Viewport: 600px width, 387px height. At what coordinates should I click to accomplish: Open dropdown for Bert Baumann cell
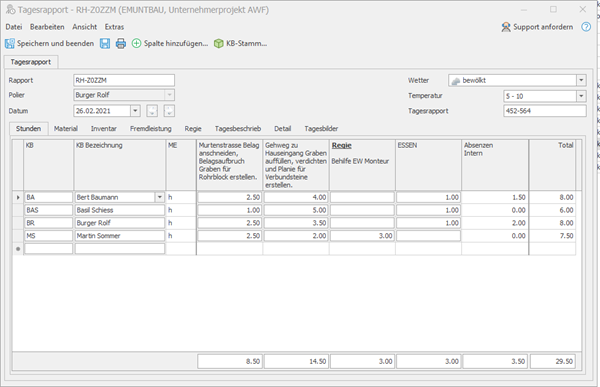160,198
